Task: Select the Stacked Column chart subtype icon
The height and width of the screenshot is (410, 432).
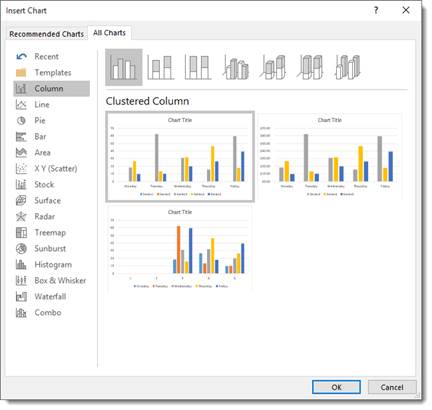Action: 161,67
